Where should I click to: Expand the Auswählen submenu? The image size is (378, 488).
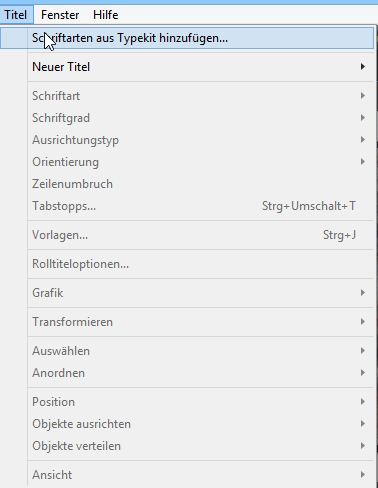(201, 351)
